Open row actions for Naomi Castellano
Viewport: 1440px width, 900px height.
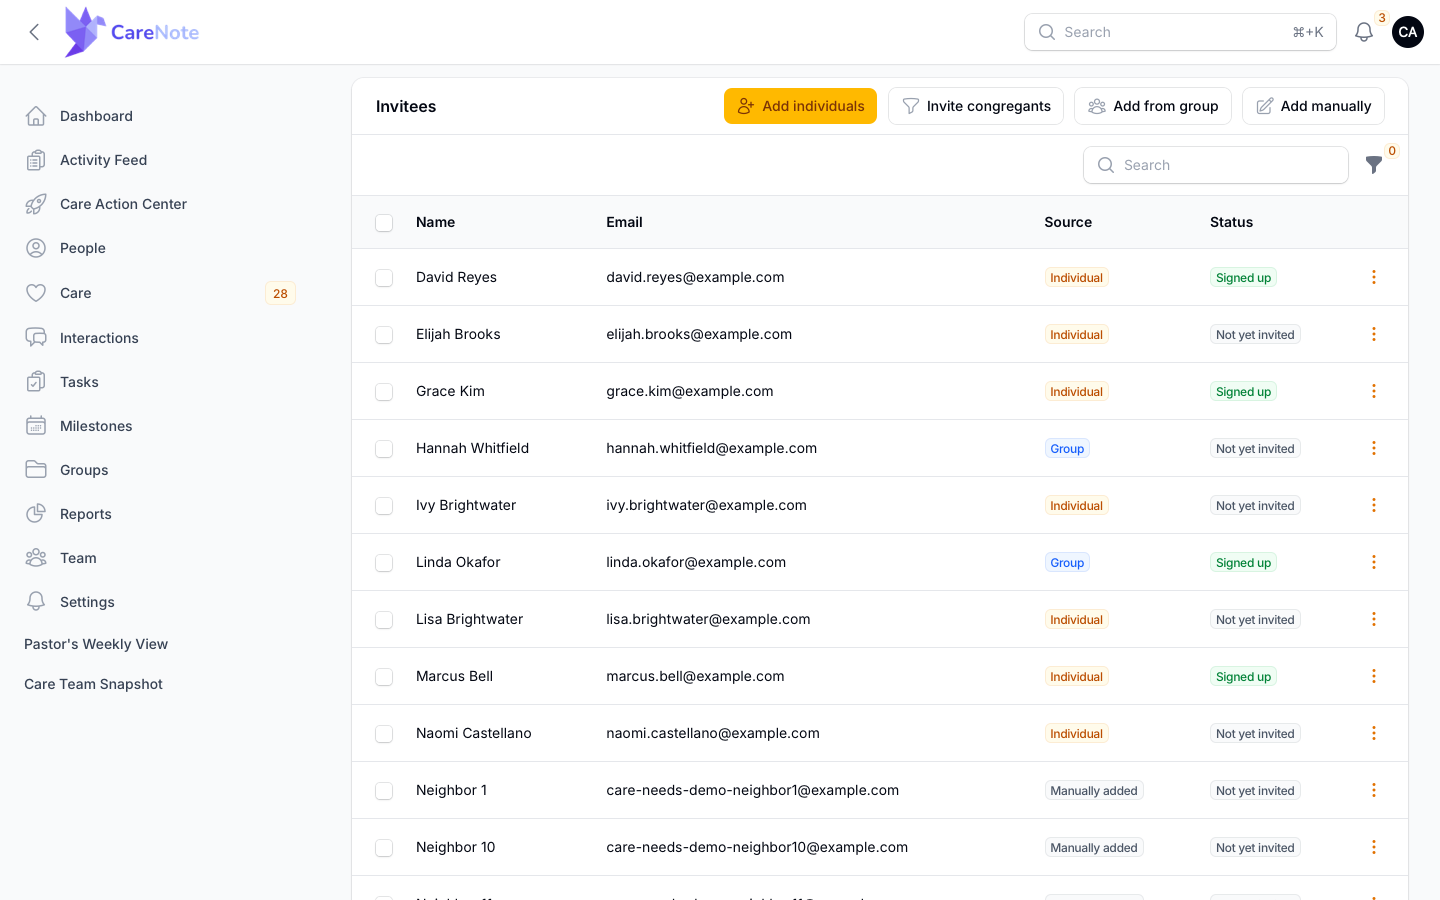1374,733
